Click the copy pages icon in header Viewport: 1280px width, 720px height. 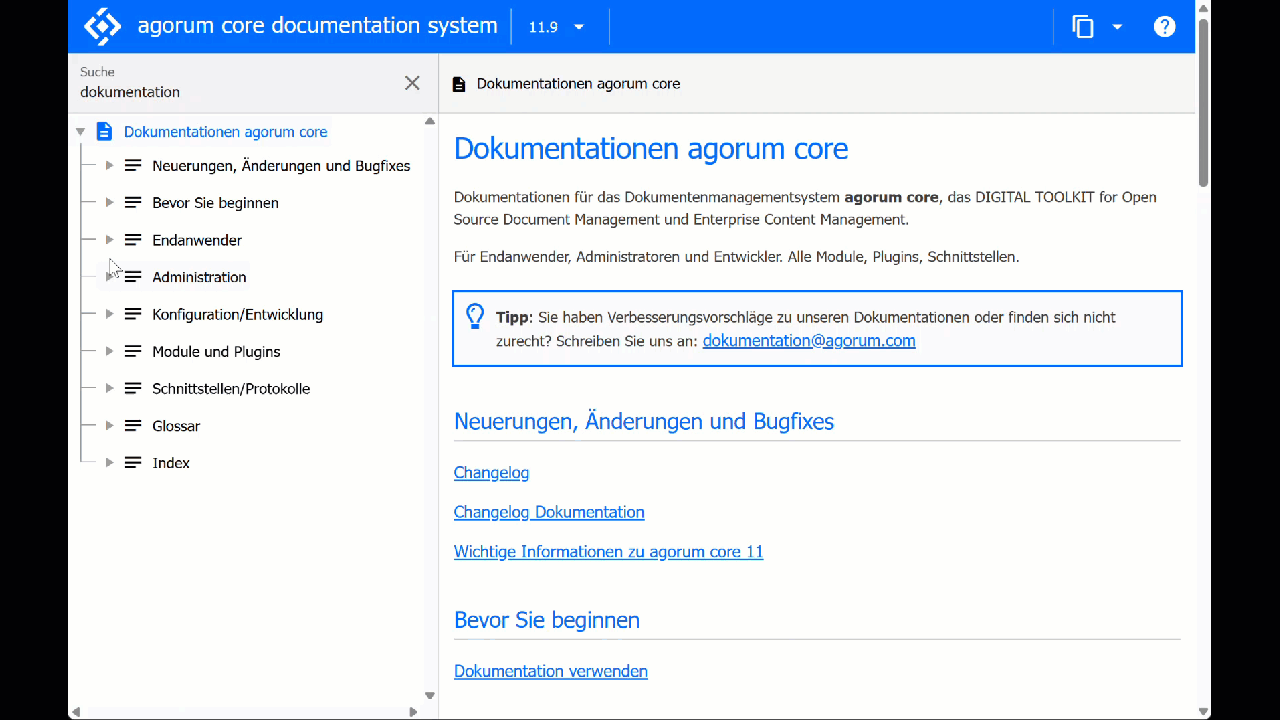(1083, 27)
